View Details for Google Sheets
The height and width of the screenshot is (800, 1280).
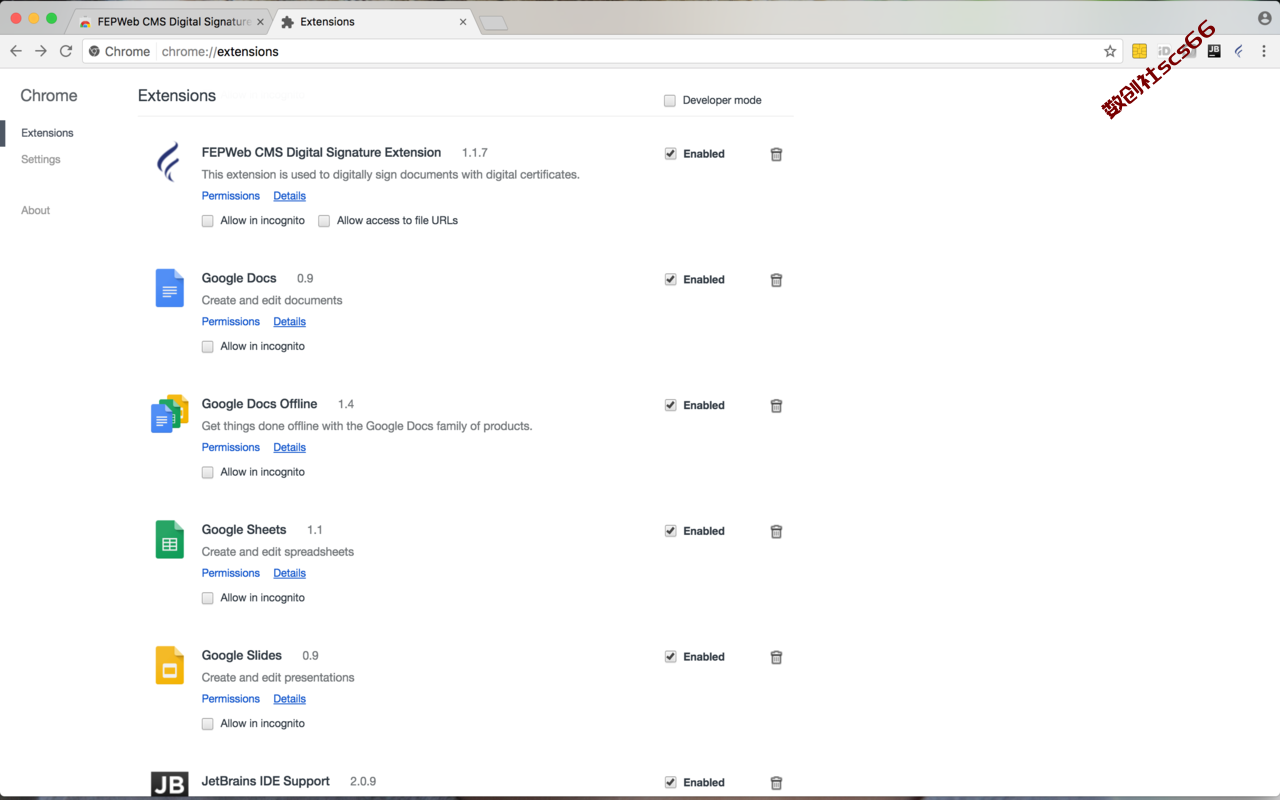[x=290, y=573]
